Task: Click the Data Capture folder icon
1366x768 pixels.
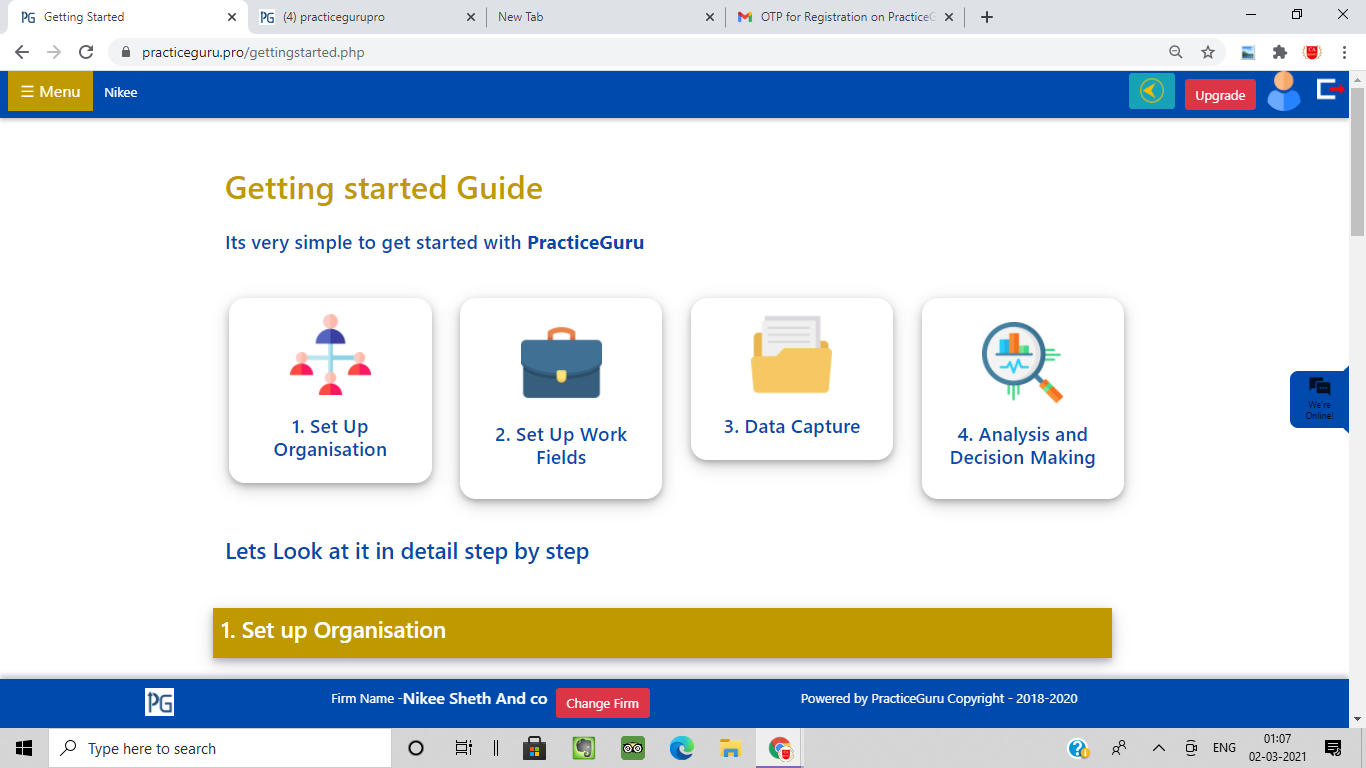Action: pyautogui.click(x=791, y=354)
